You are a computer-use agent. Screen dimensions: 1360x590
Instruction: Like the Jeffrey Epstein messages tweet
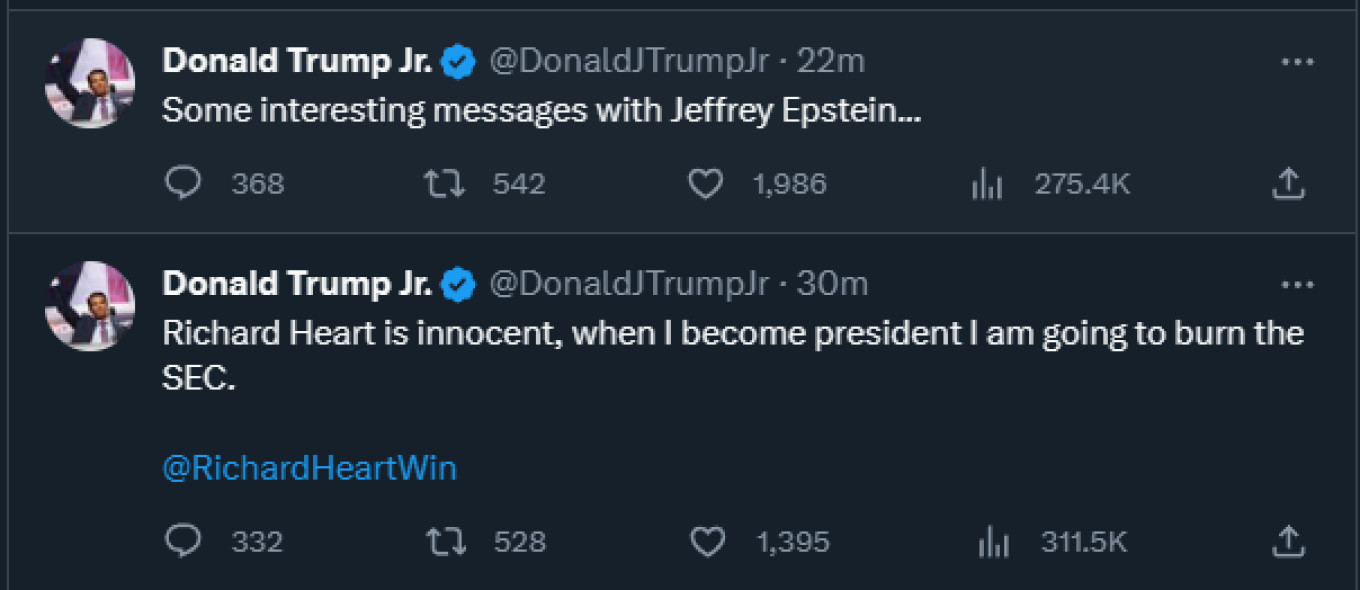point(706,184)
